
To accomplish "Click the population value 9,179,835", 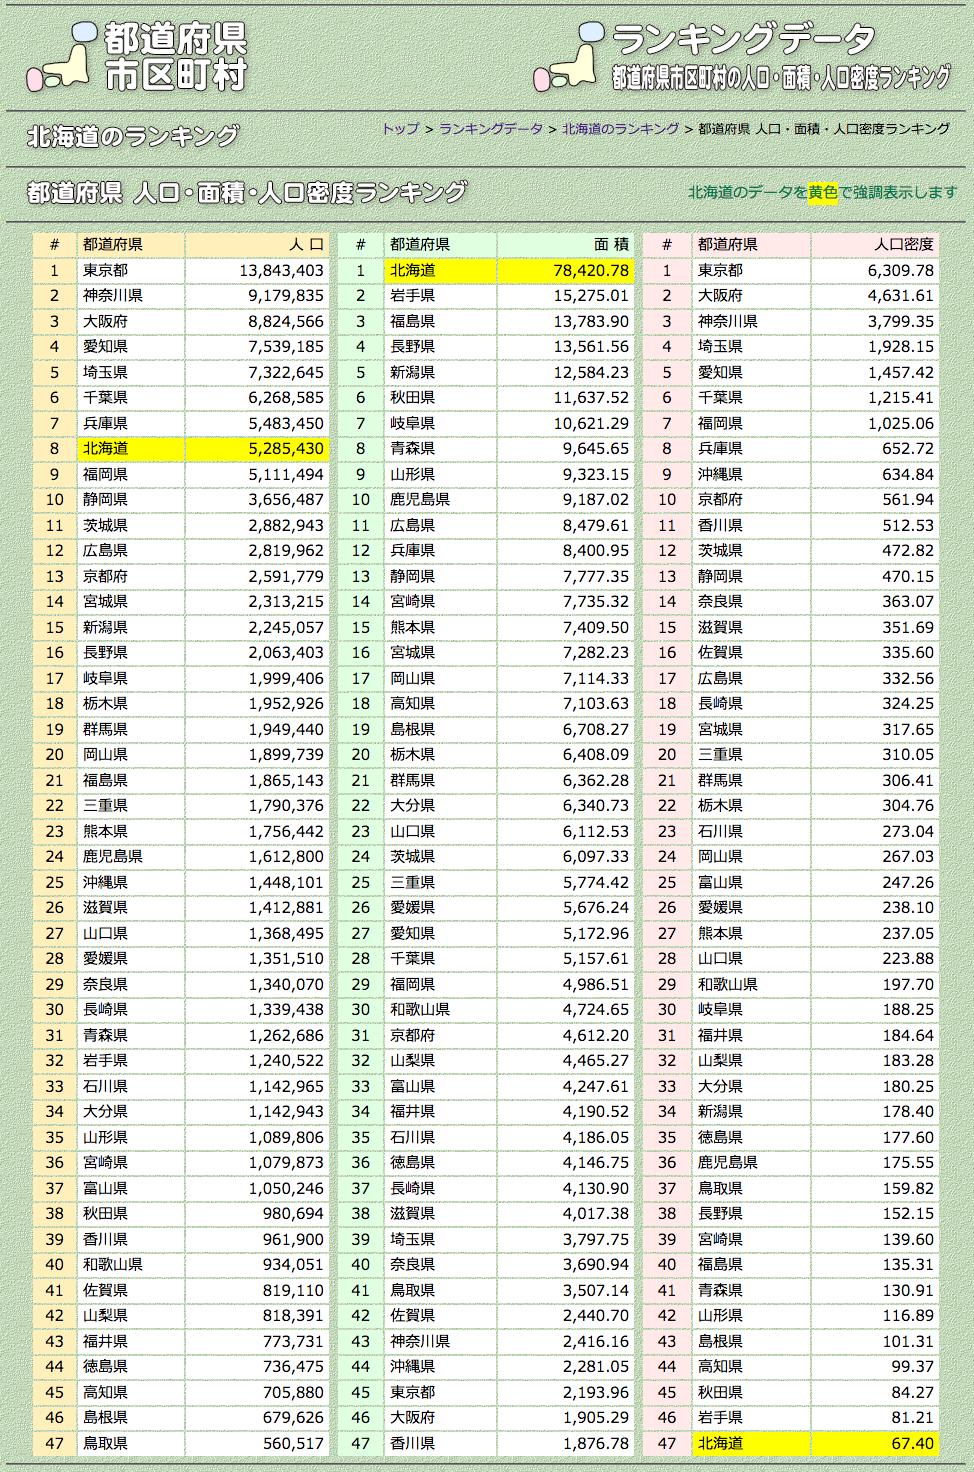I will coord(286,295).
